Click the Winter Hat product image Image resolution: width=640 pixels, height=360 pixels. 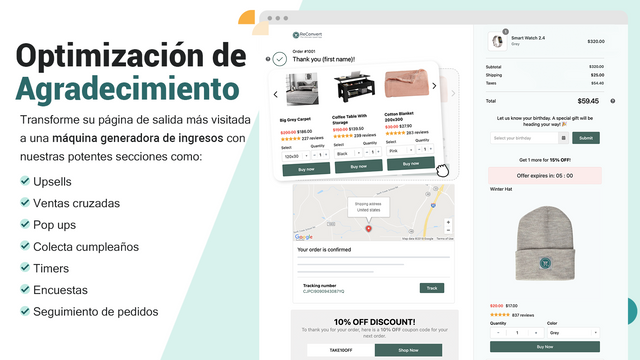coord(545,244)
